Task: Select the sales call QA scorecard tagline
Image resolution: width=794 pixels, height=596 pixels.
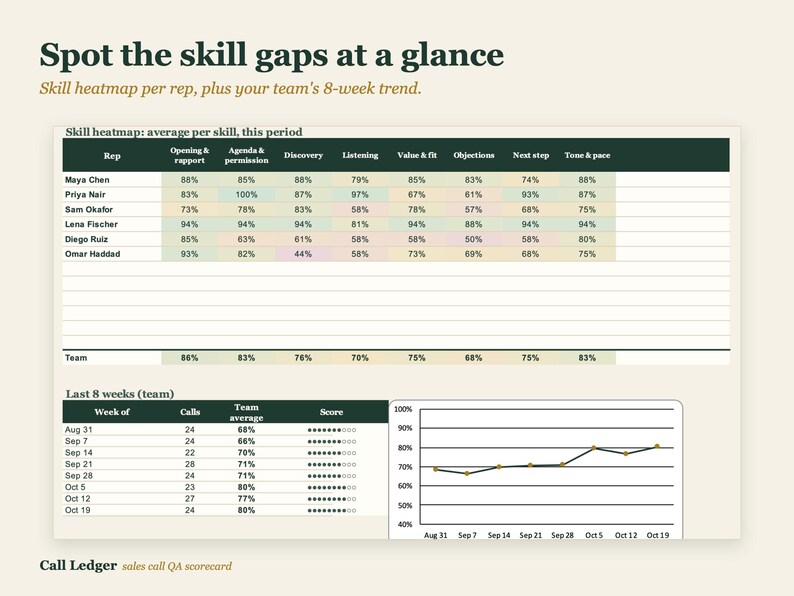Action: [177, 566]
